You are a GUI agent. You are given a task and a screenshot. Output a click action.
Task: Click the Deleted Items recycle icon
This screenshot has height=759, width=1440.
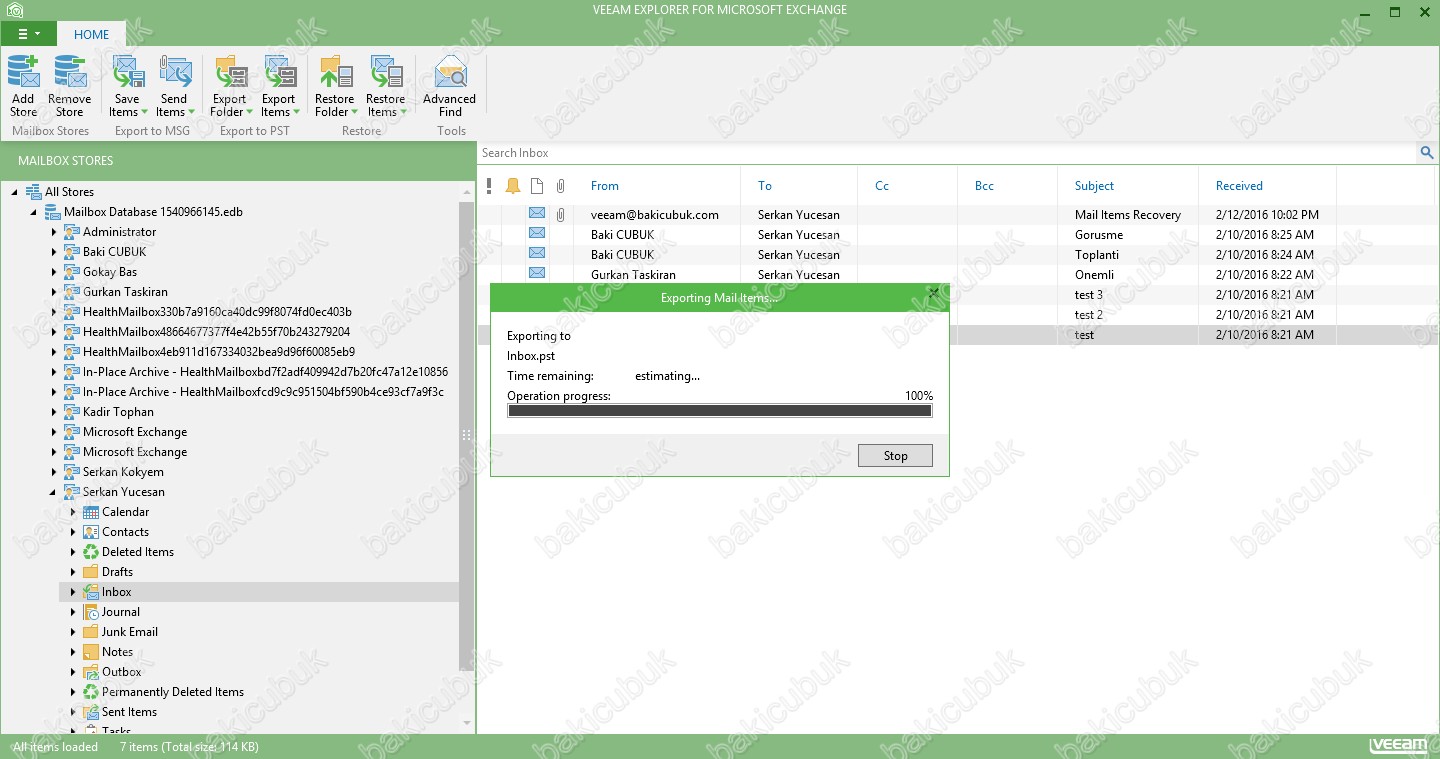[91, 552]
